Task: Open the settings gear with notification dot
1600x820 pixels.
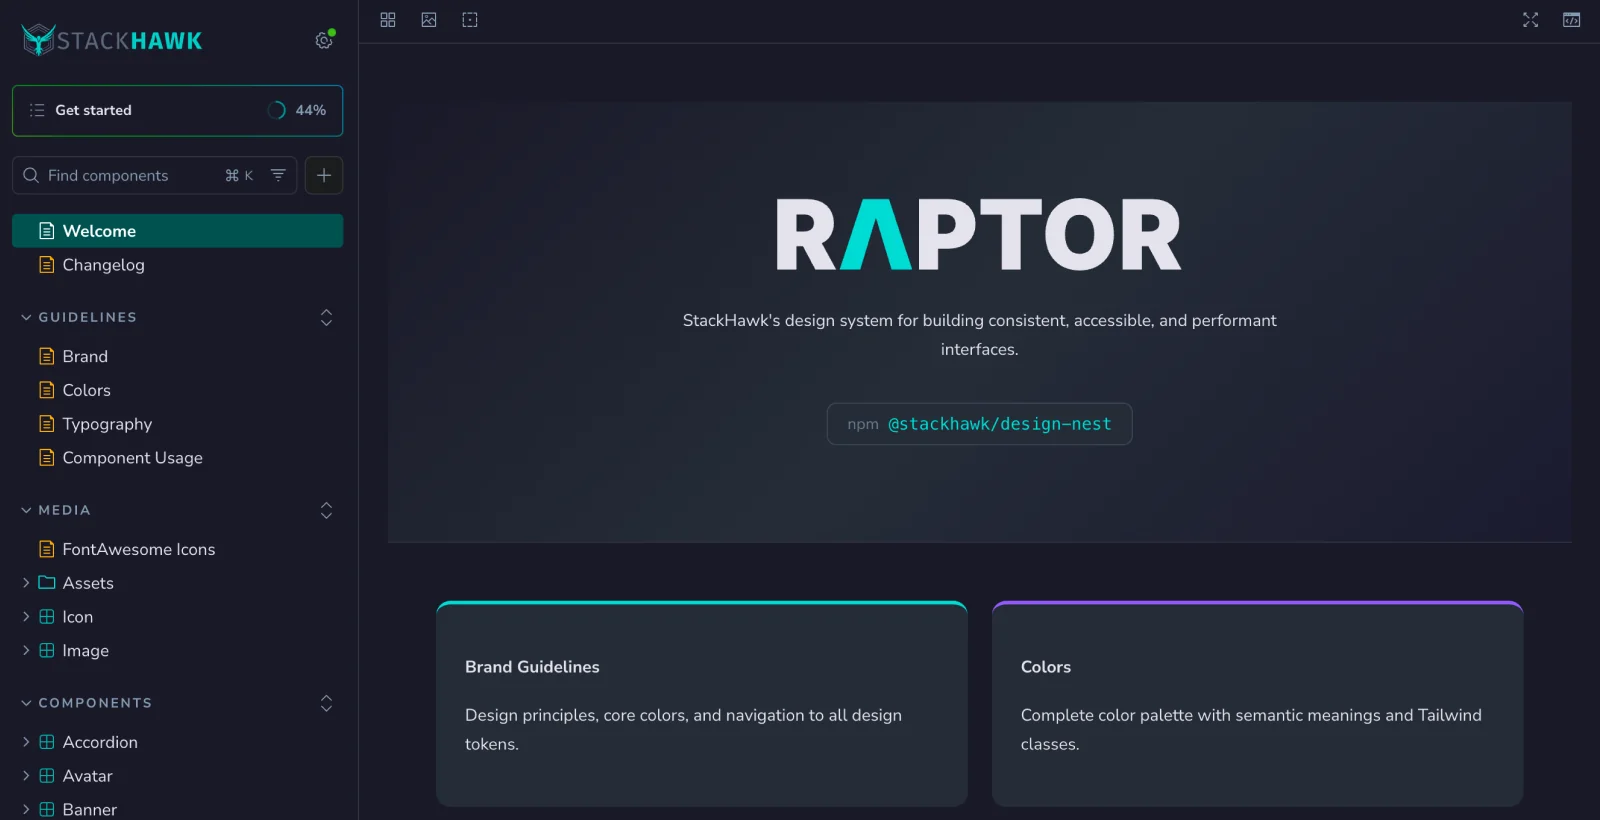Action: (324, 40)
